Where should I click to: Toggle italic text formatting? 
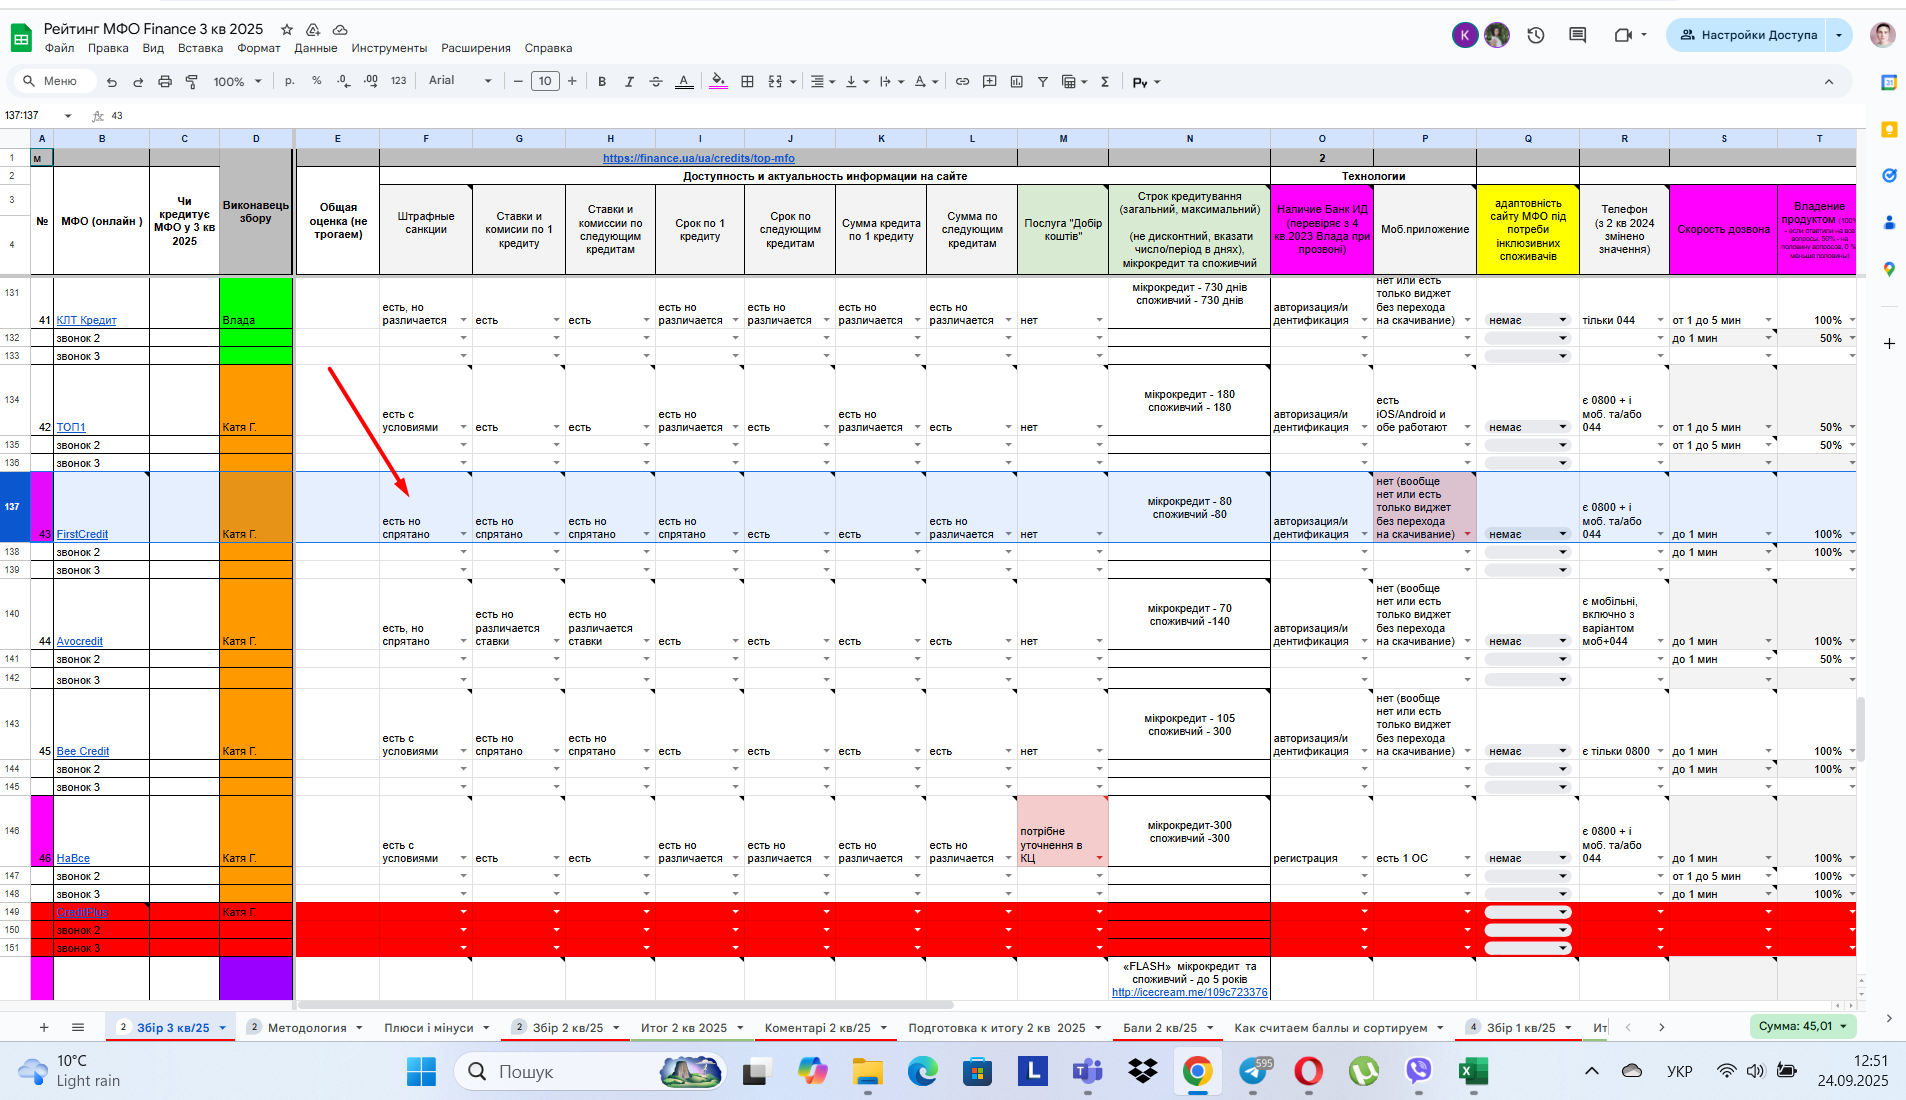(x=629, y=82)
